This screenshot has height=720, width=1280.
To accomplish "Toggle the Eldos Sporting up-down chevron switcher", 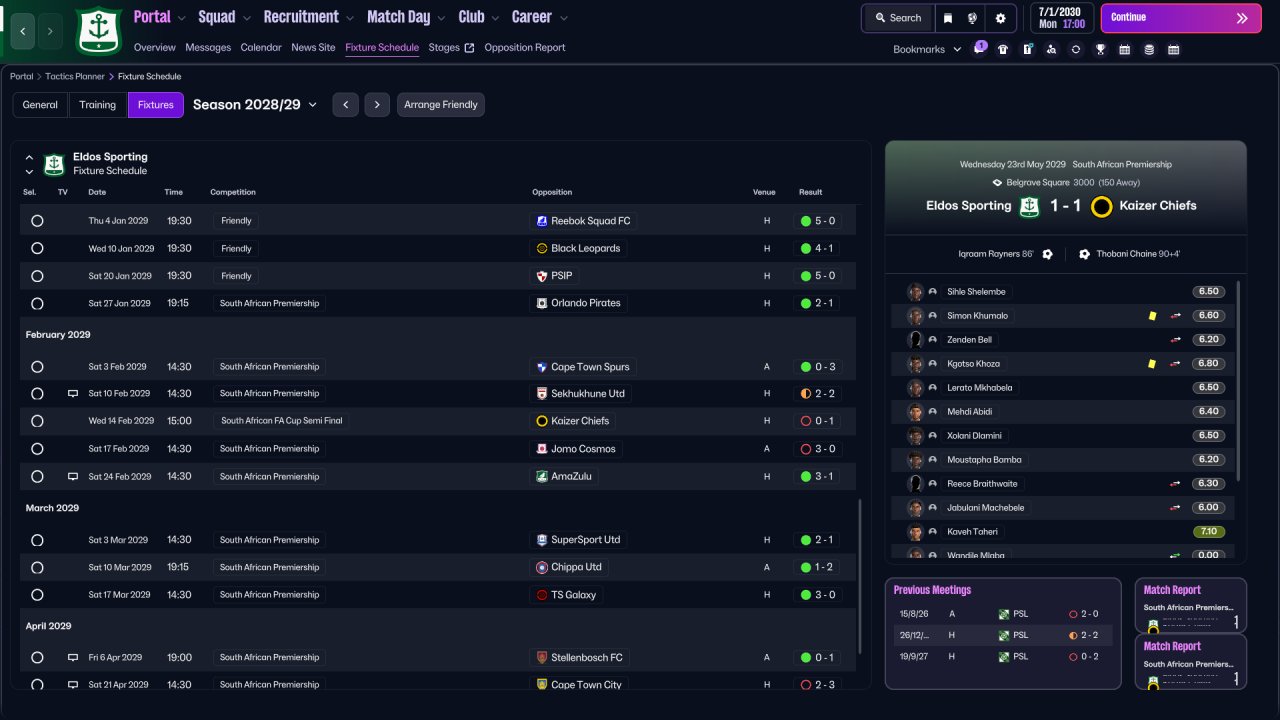I will [29, 164].
